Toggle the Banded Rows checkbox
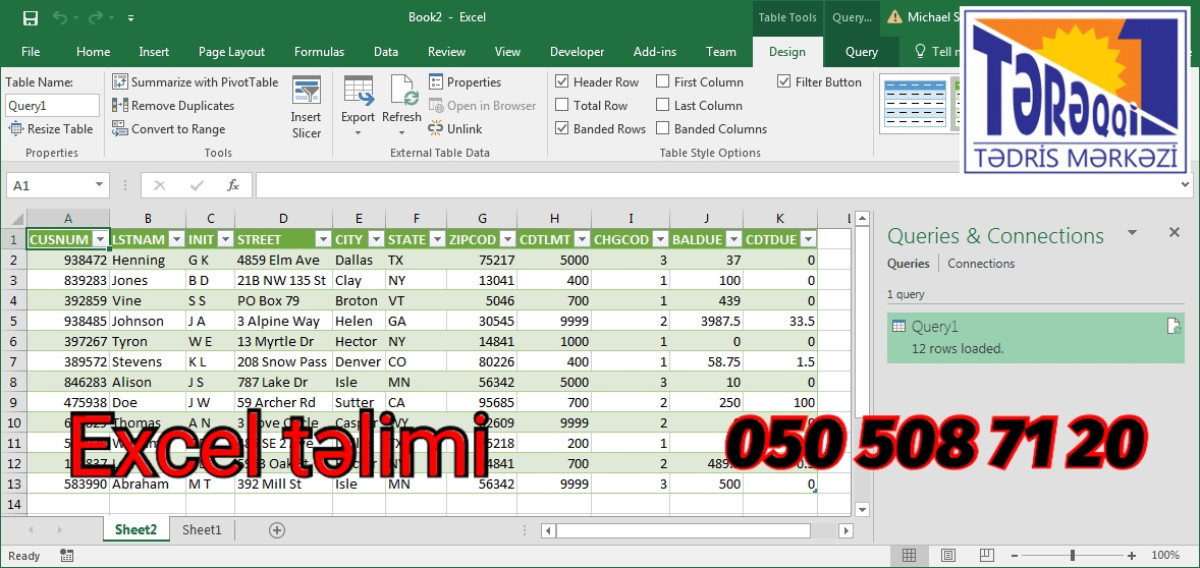 [x=562, y=128]
